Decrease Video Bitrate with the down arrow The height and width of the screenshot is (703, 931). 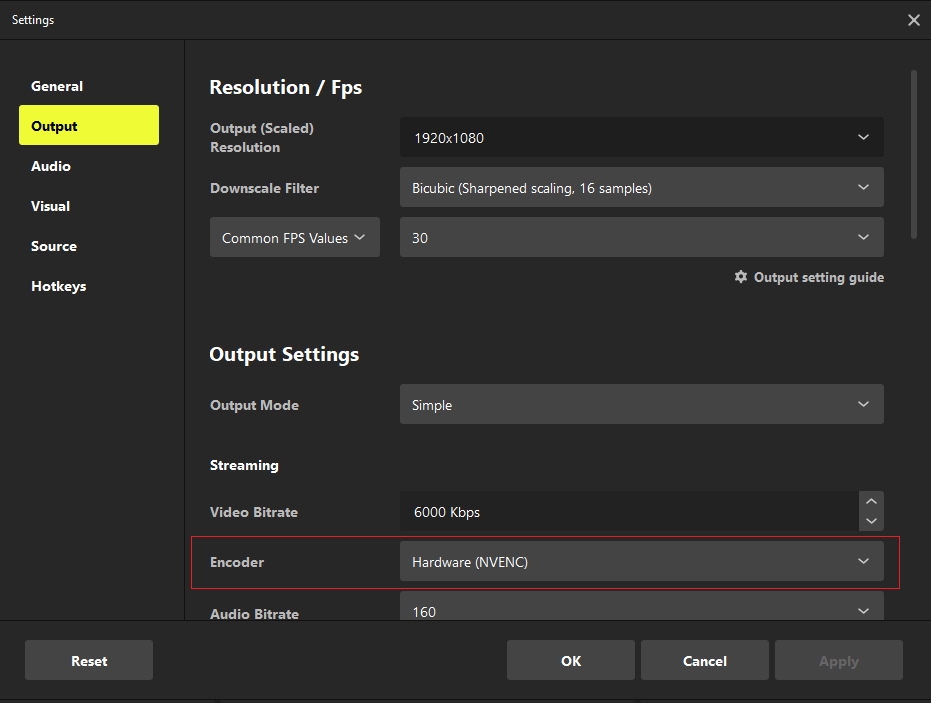(871, 521)
